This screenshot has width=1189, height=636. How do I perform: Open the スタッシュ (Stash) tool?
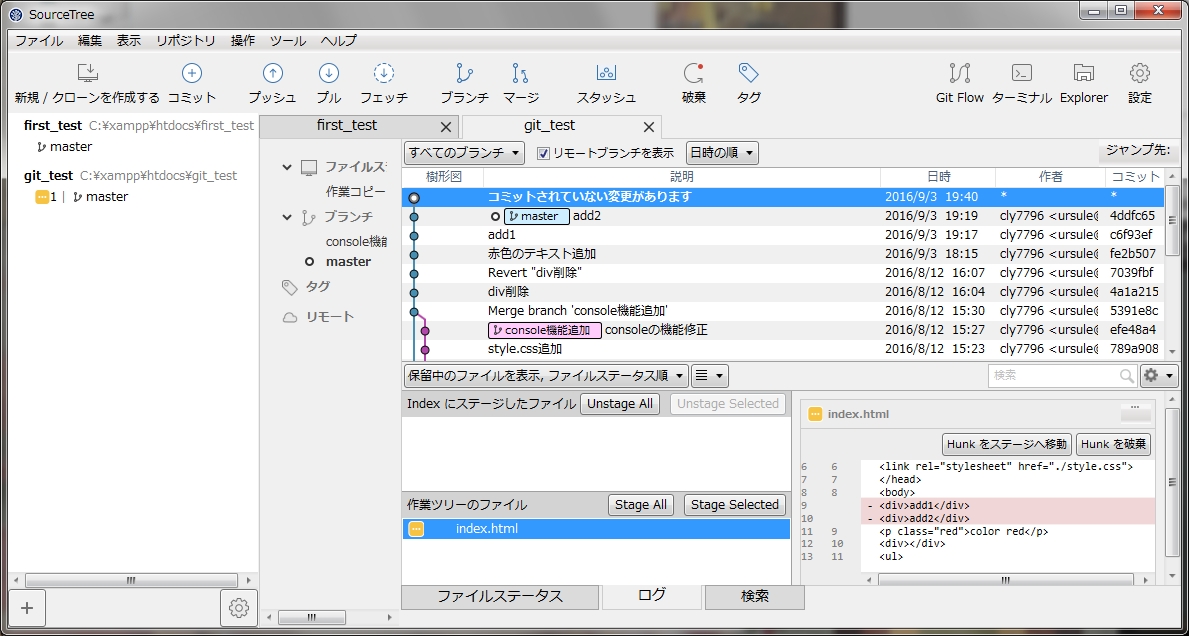(605, 82)
